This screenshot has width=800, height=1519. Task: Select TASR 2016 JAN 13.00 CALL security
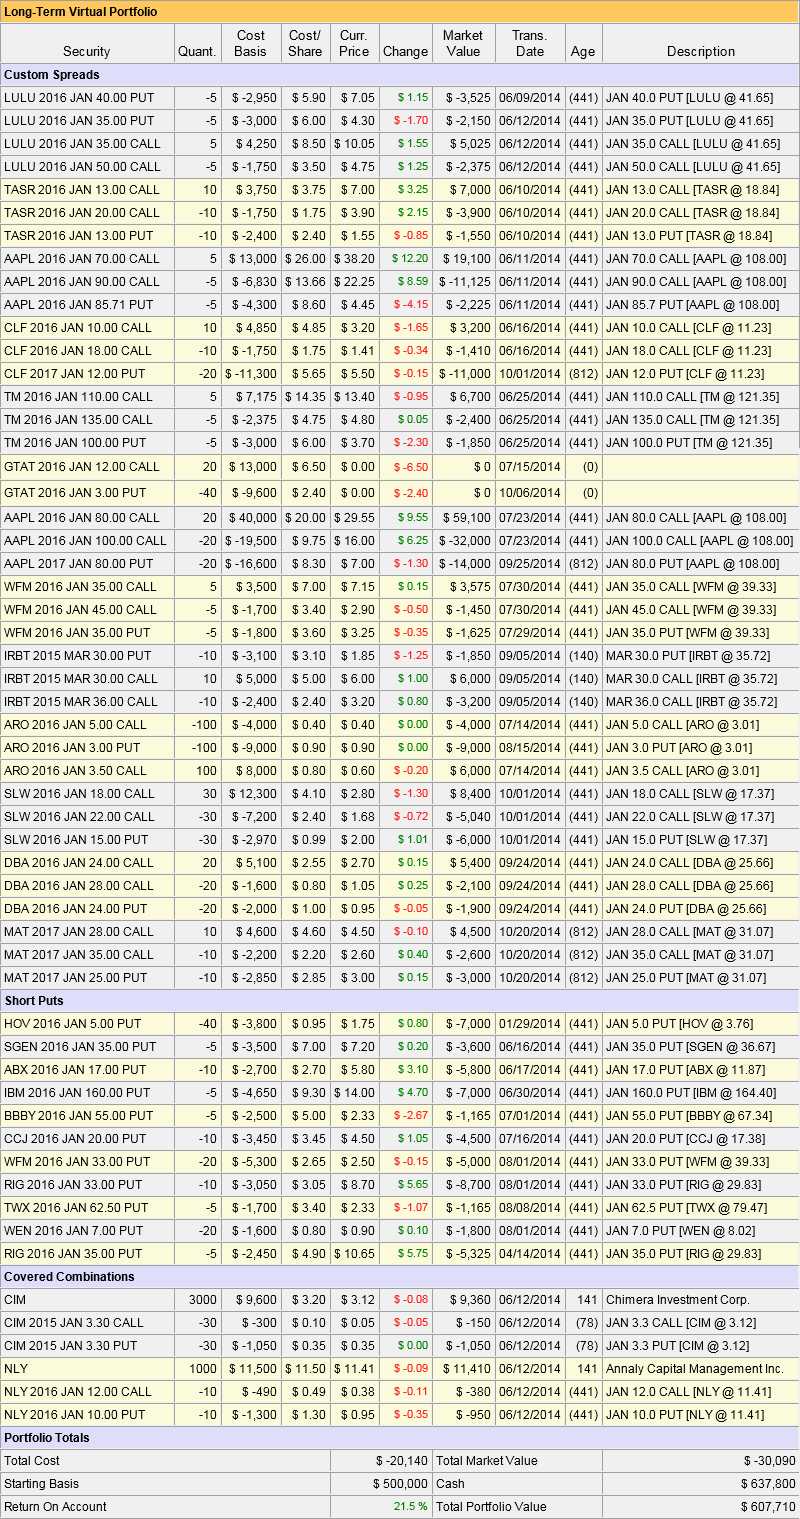[x=82, y=190]
